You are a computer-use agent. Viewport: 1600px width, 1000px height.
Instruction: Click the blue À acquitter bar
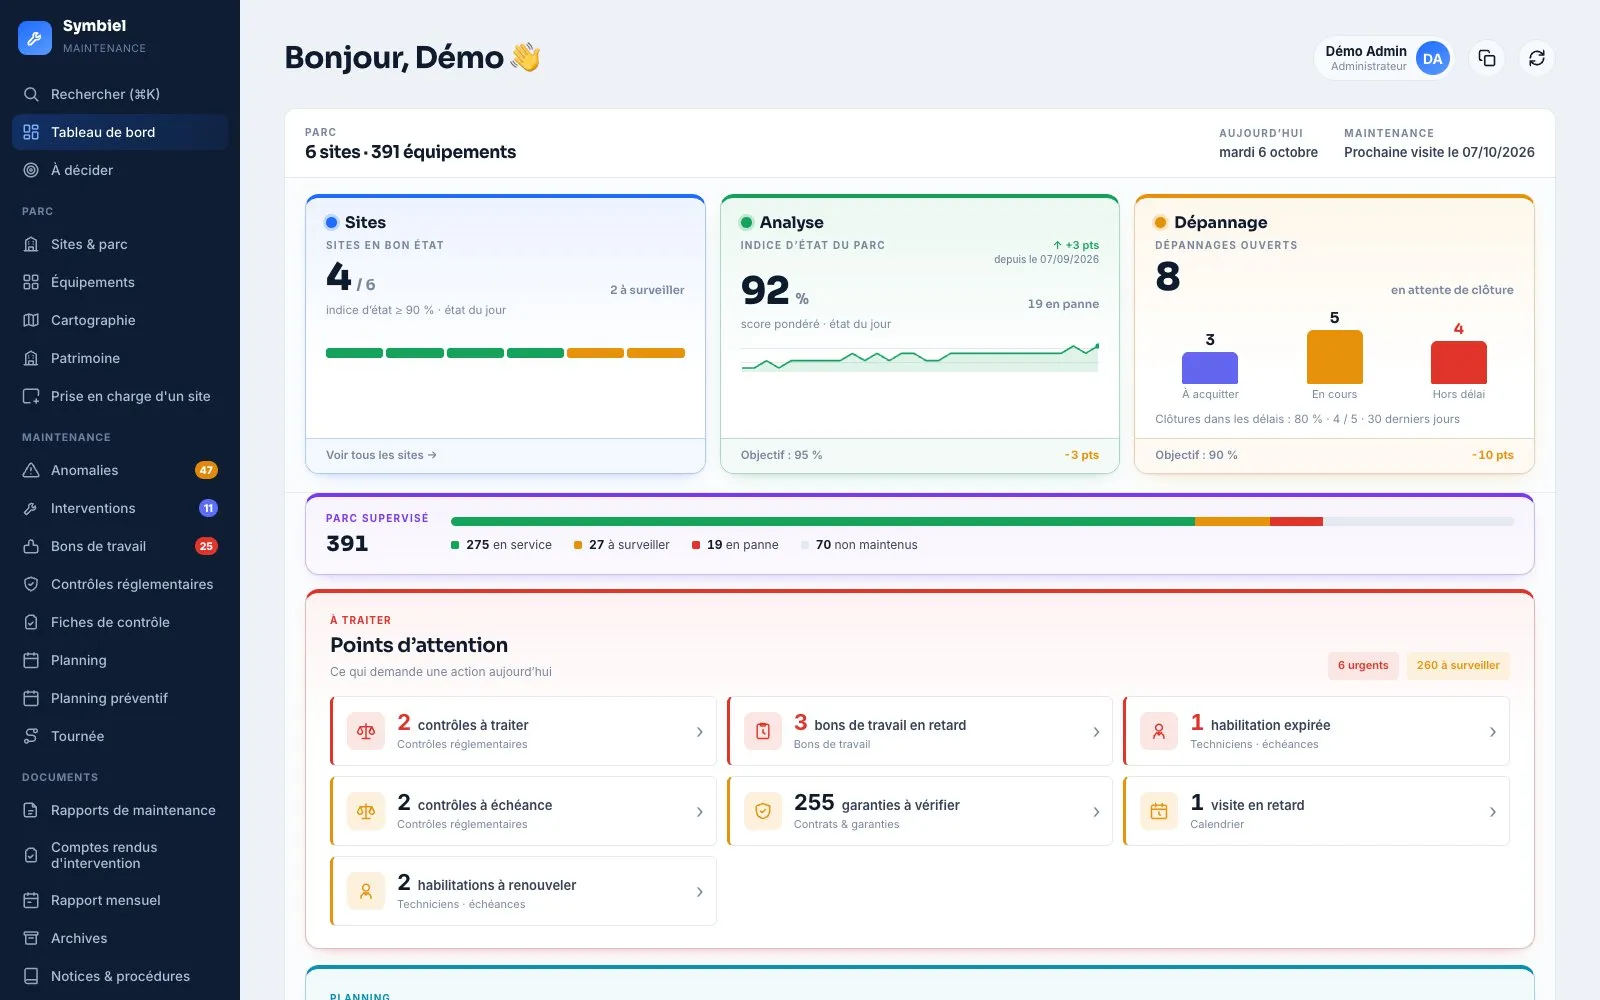pyautogui.click(x=1210, y=368)
